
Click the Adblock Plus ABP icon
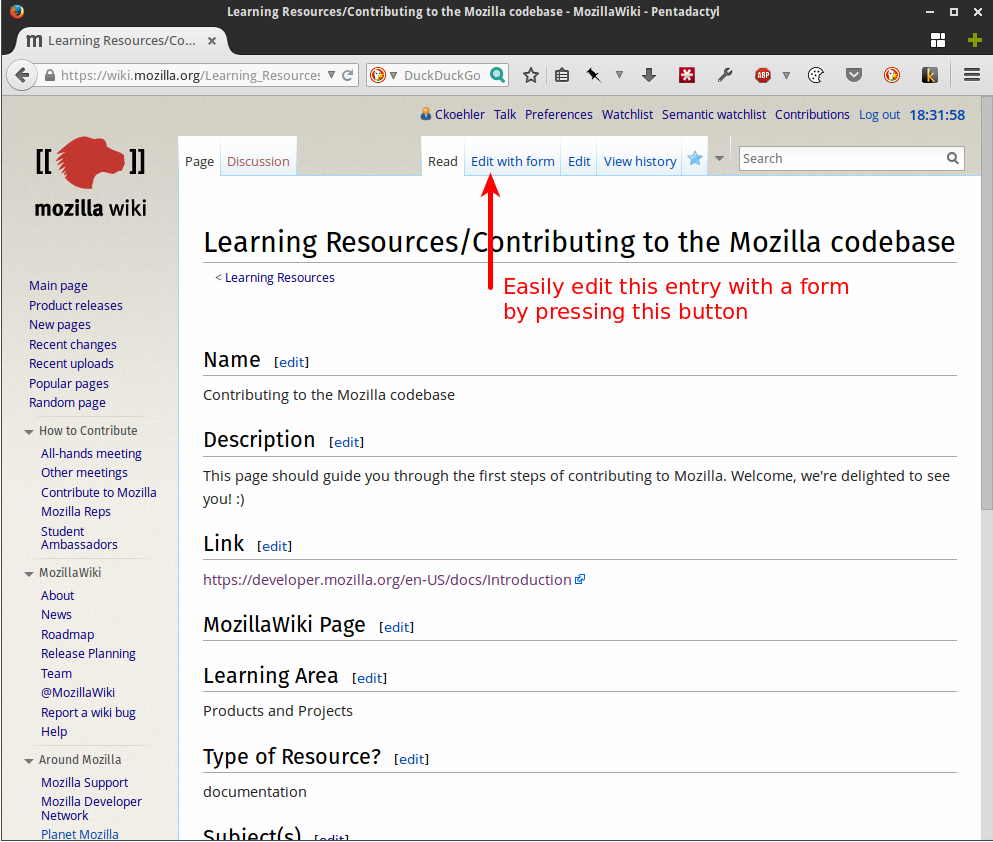tap(762, 75)
